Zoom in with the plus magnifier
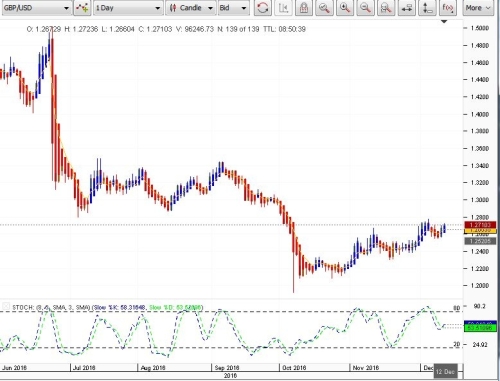Viewport: 500px width, 381px height. [345, 8]
